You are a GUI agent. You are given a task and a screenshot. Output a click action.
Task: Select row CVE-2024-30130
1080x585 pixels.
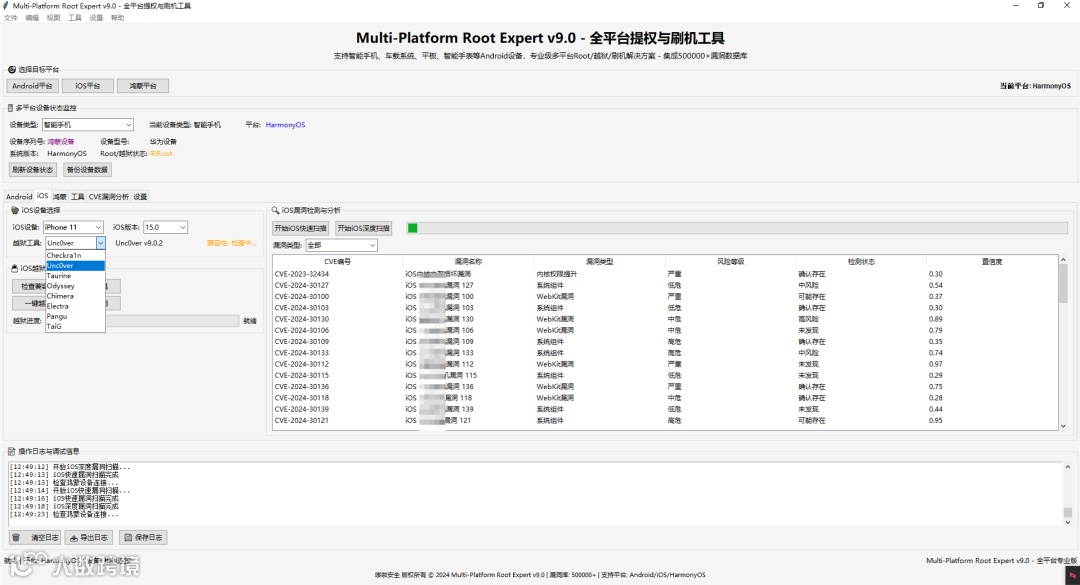coord(665,319)
